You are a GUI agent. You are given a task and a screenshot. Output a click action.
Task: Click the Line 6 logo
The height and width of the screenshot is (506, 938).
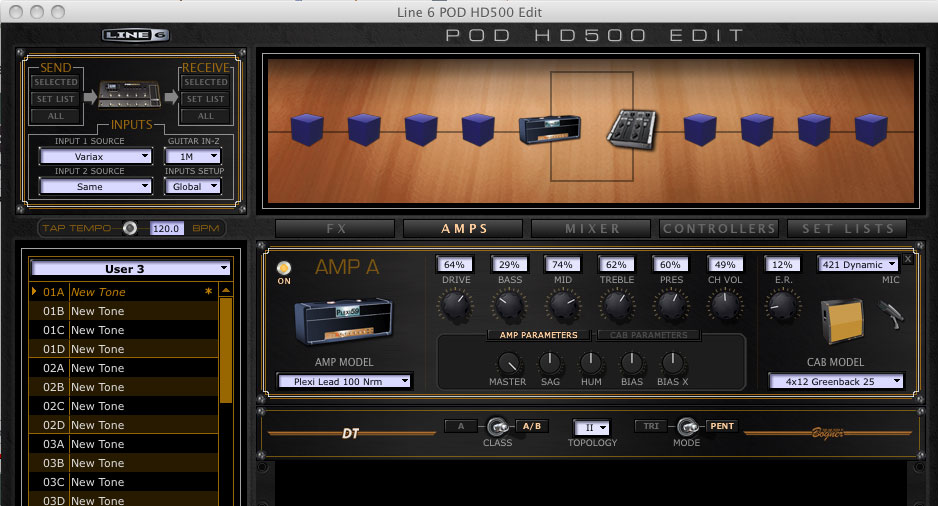136,35
